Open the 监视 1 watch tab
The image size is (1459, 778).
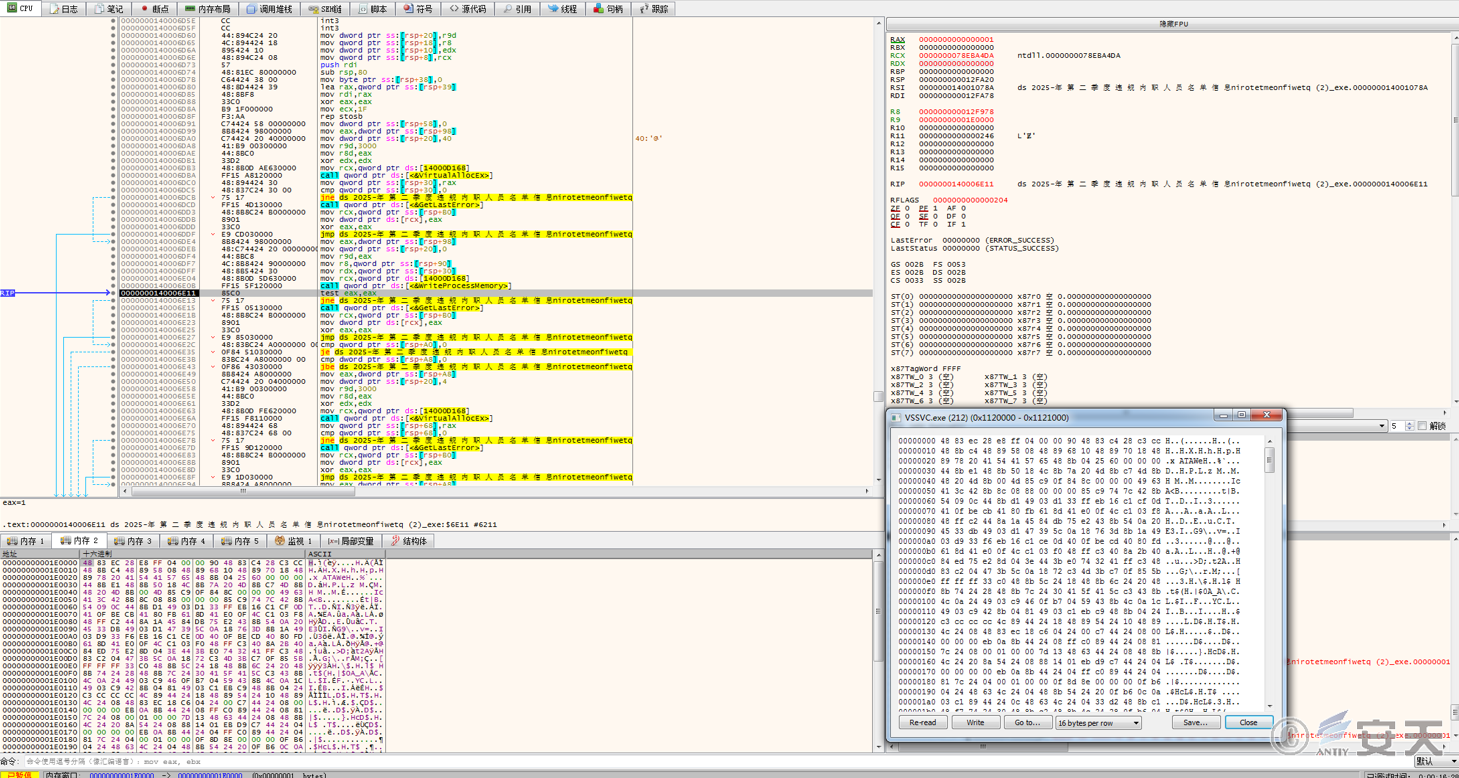(x=294, y=541)
